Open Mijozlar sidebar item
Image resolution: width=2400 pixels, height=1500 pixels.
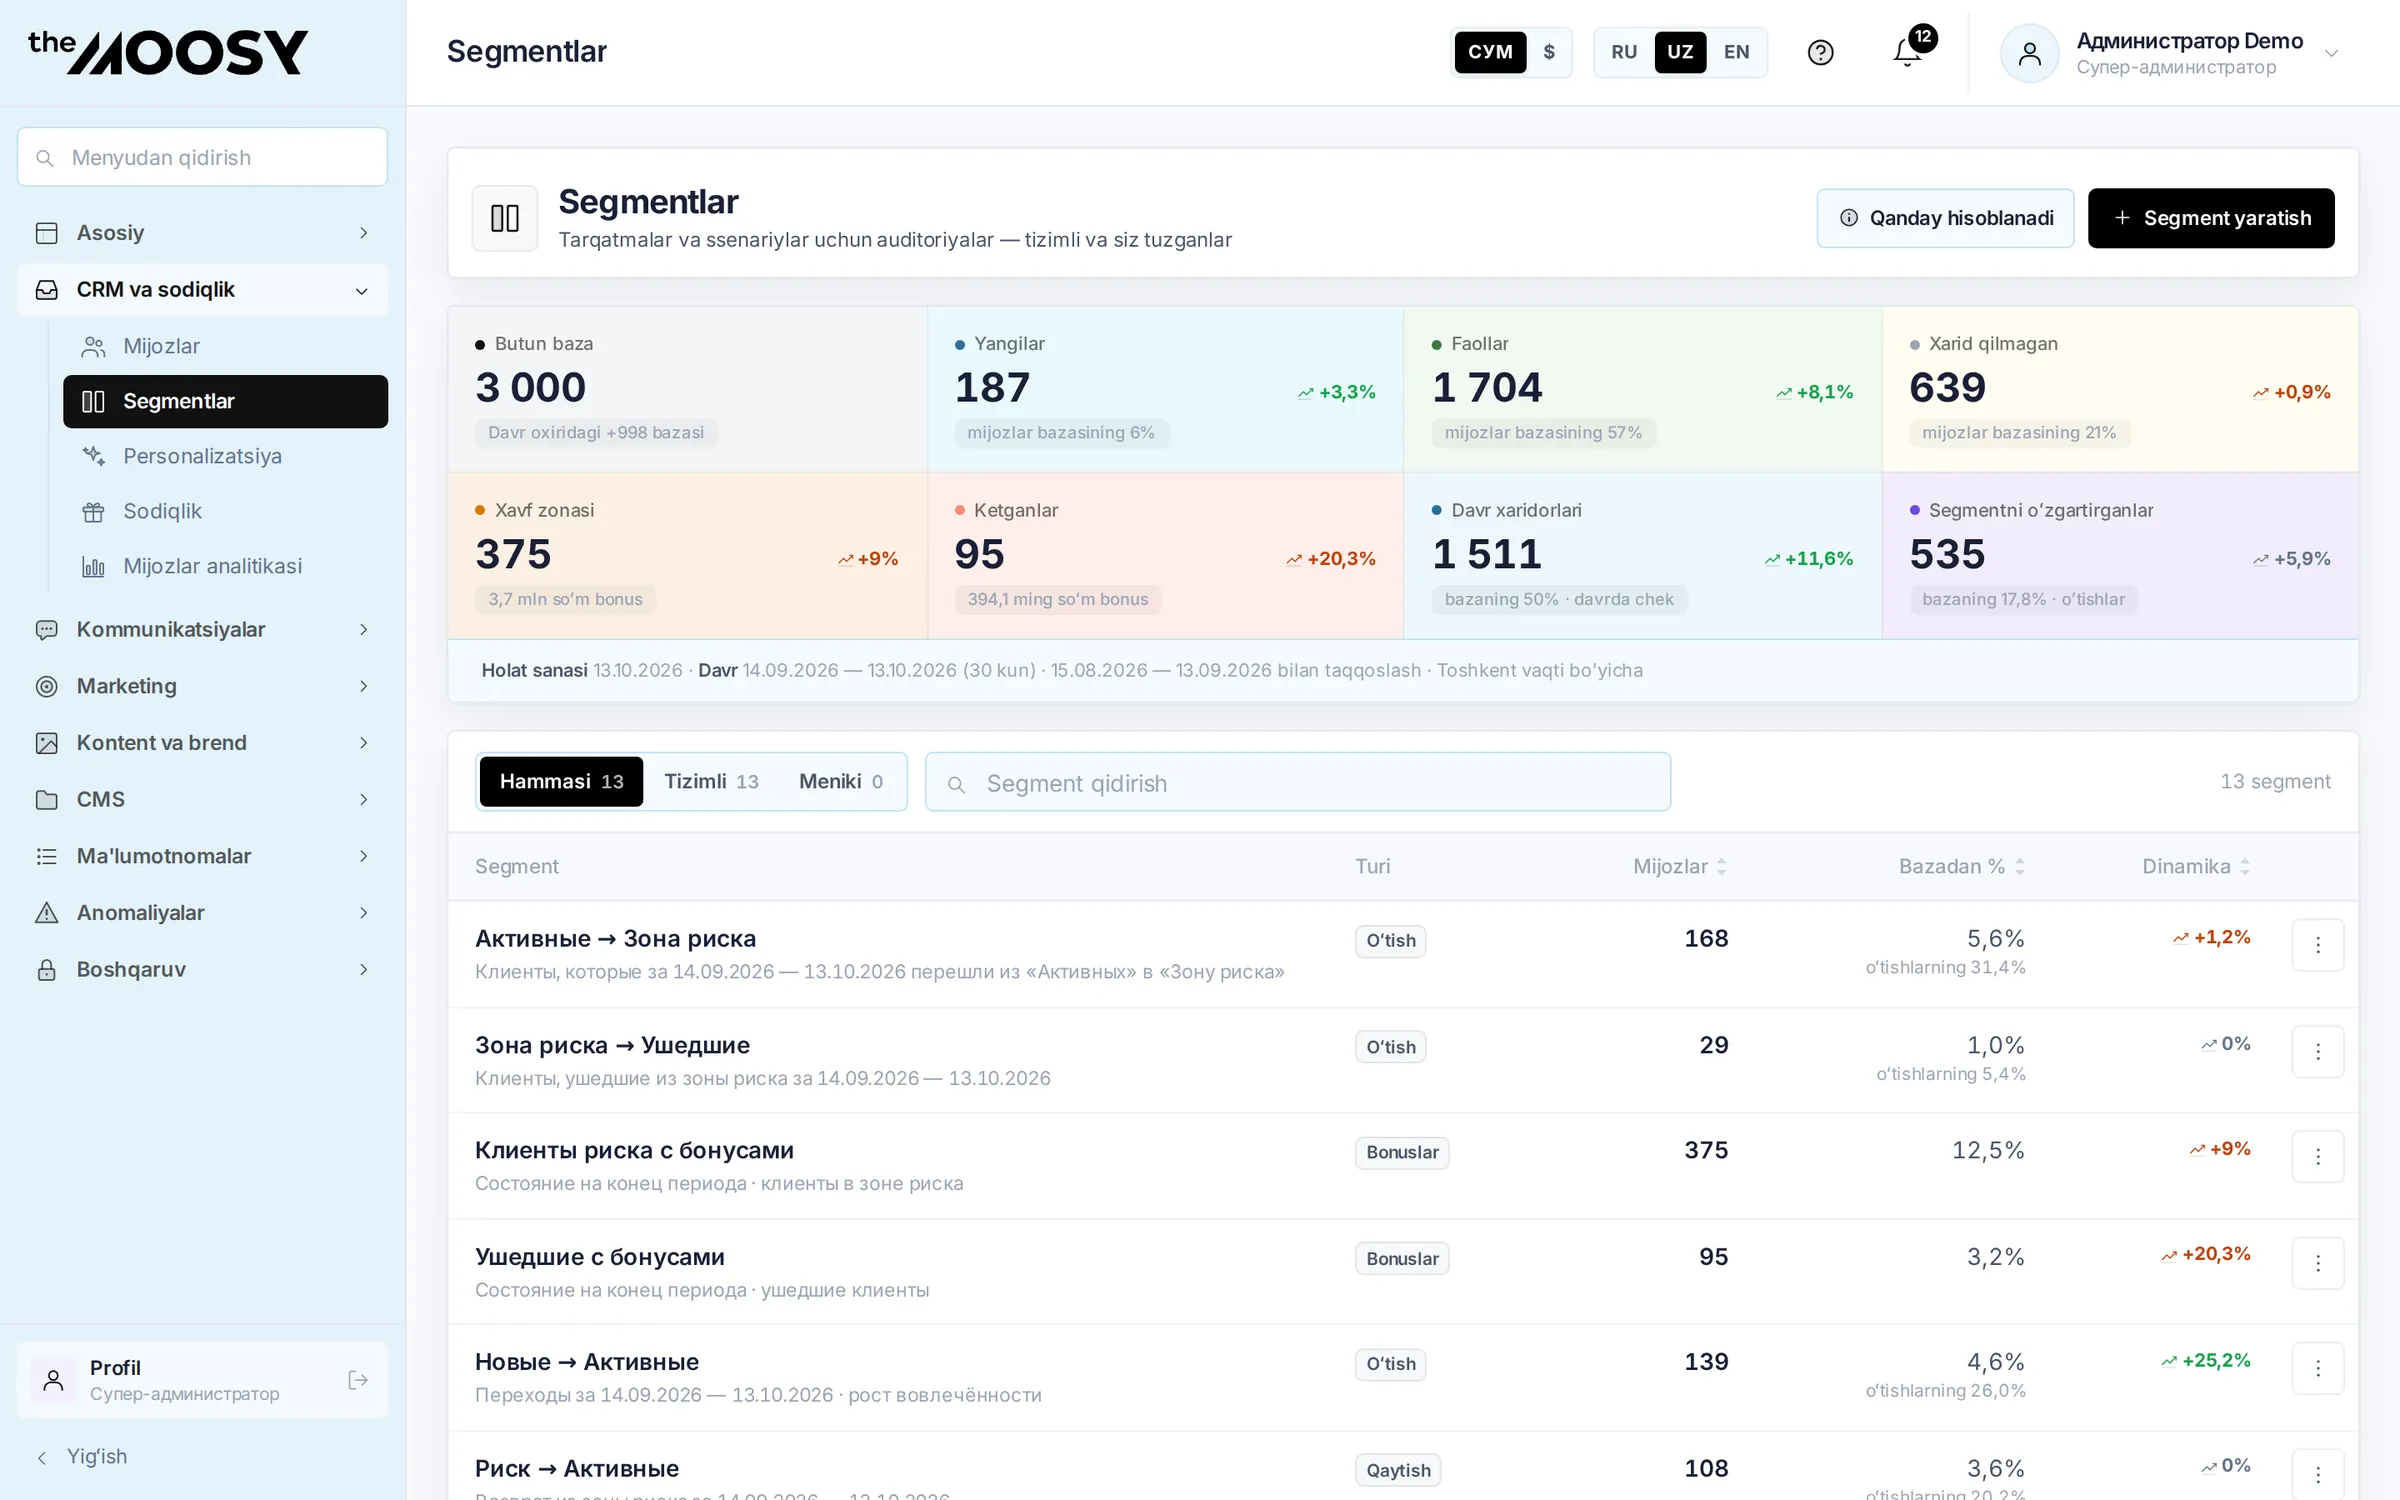tap(225, 346)
